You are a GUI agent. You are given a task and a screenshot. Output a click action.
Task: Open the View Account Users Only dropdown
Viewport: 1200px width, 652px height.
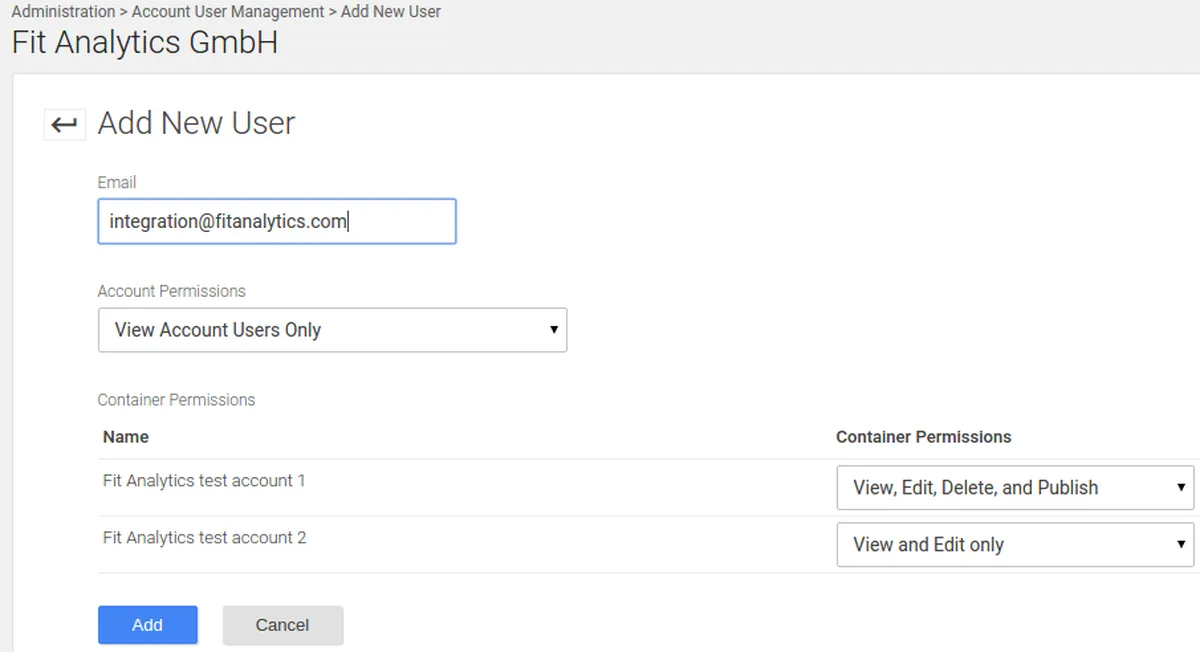pos(332,330)
